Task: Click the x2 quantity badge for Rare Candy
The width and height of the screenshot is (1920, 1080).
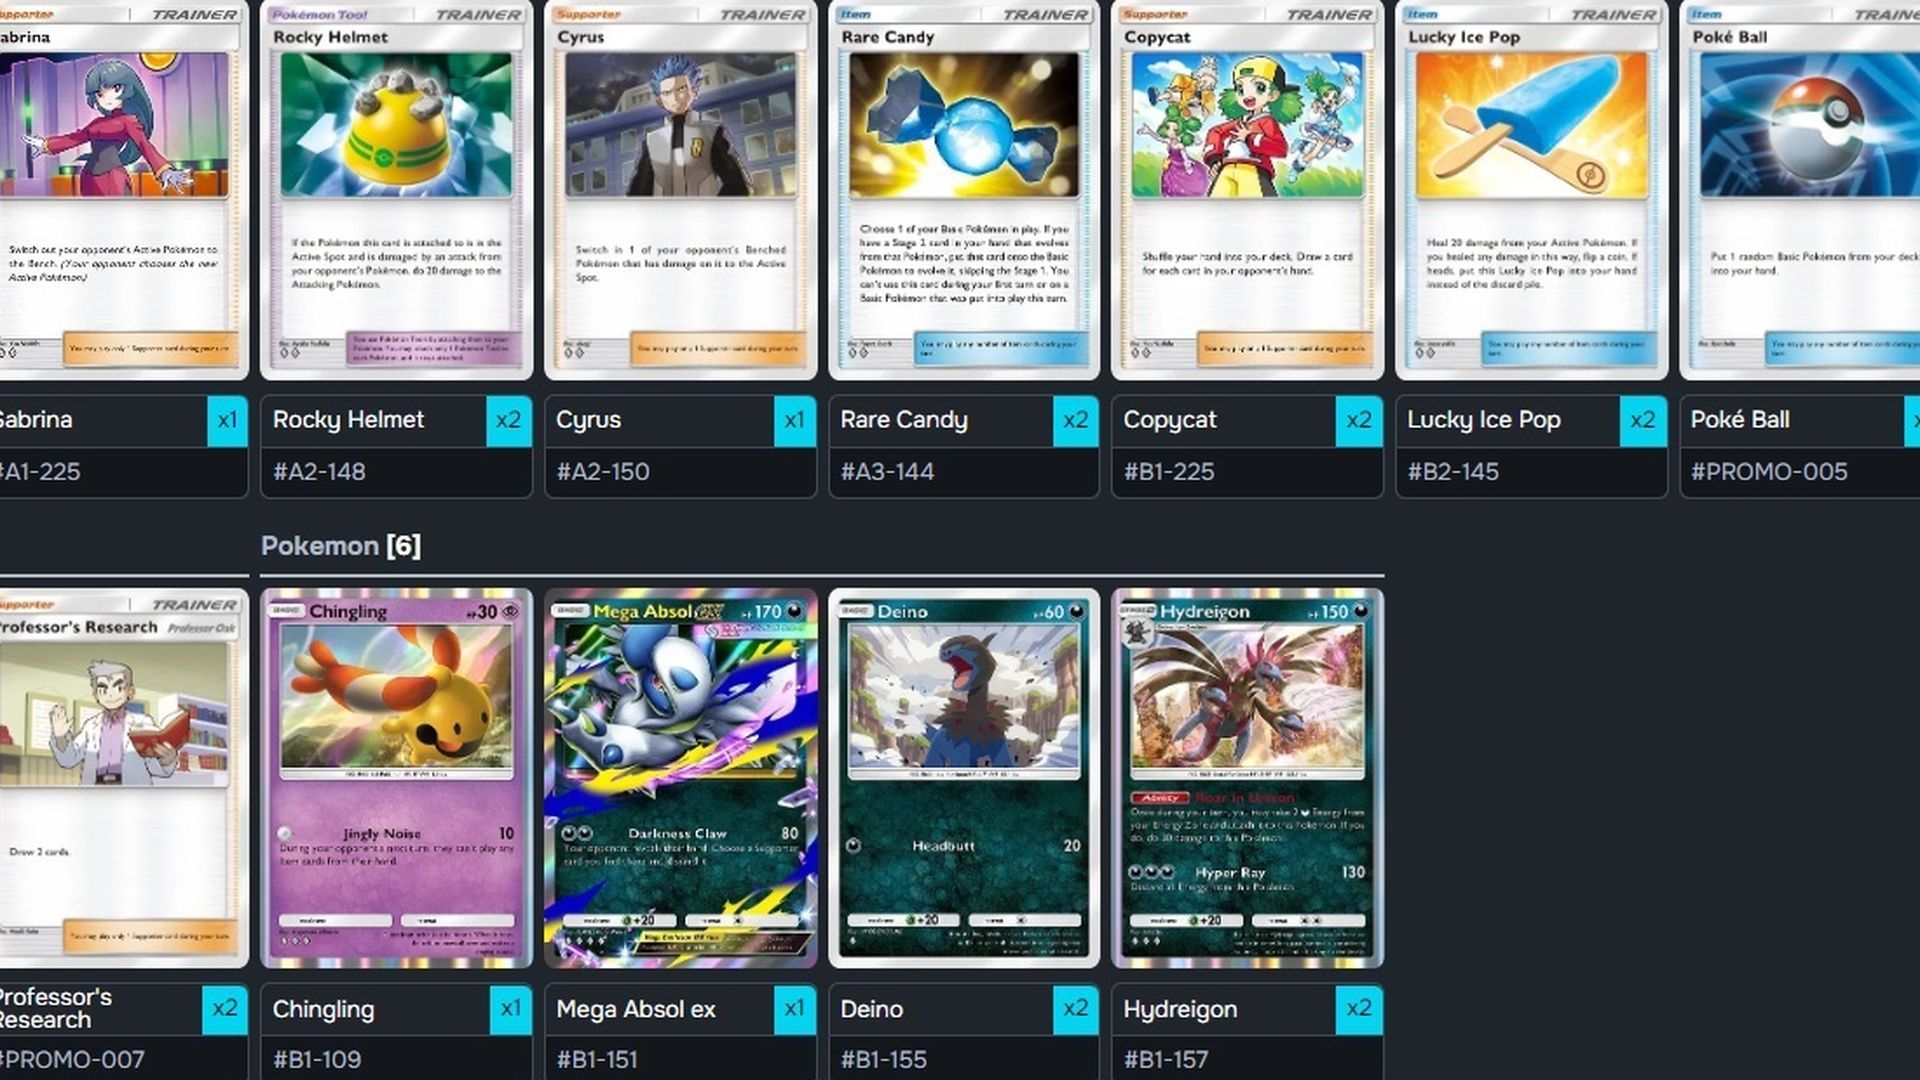Action: [1076, 420]
